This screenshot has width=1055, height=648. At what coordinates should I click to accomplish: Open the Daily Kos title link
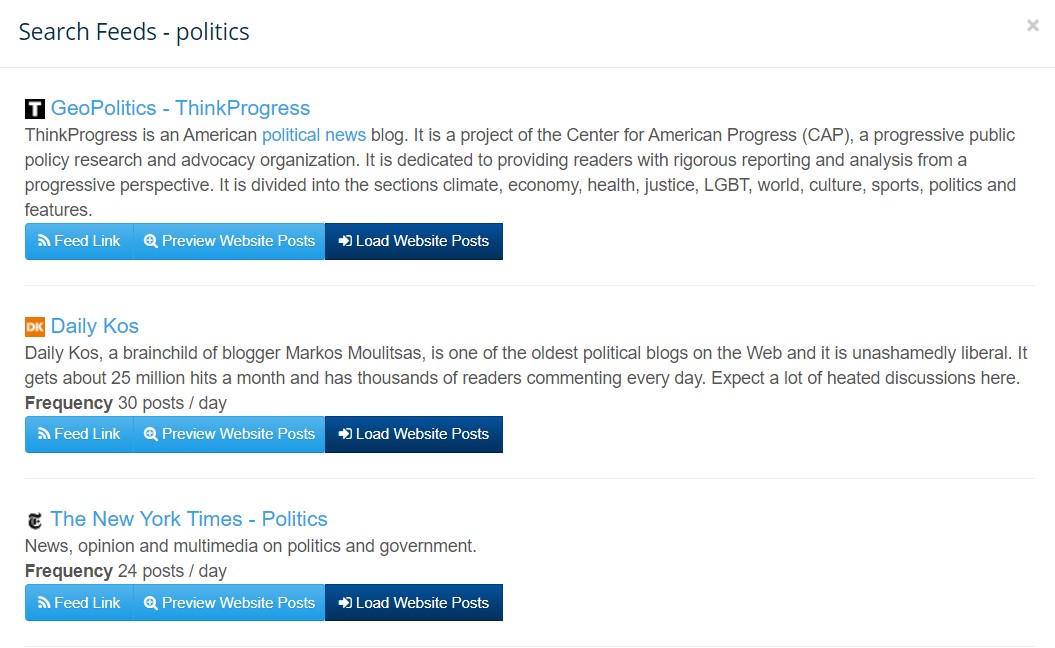pyautogui.click(x=95, y=326)
